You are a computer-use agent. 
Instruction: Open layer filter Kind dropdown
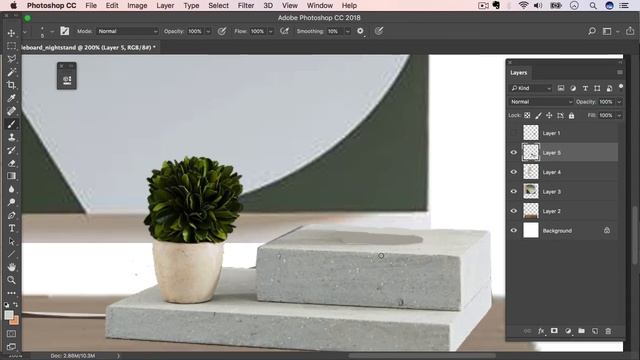[531, 88]
